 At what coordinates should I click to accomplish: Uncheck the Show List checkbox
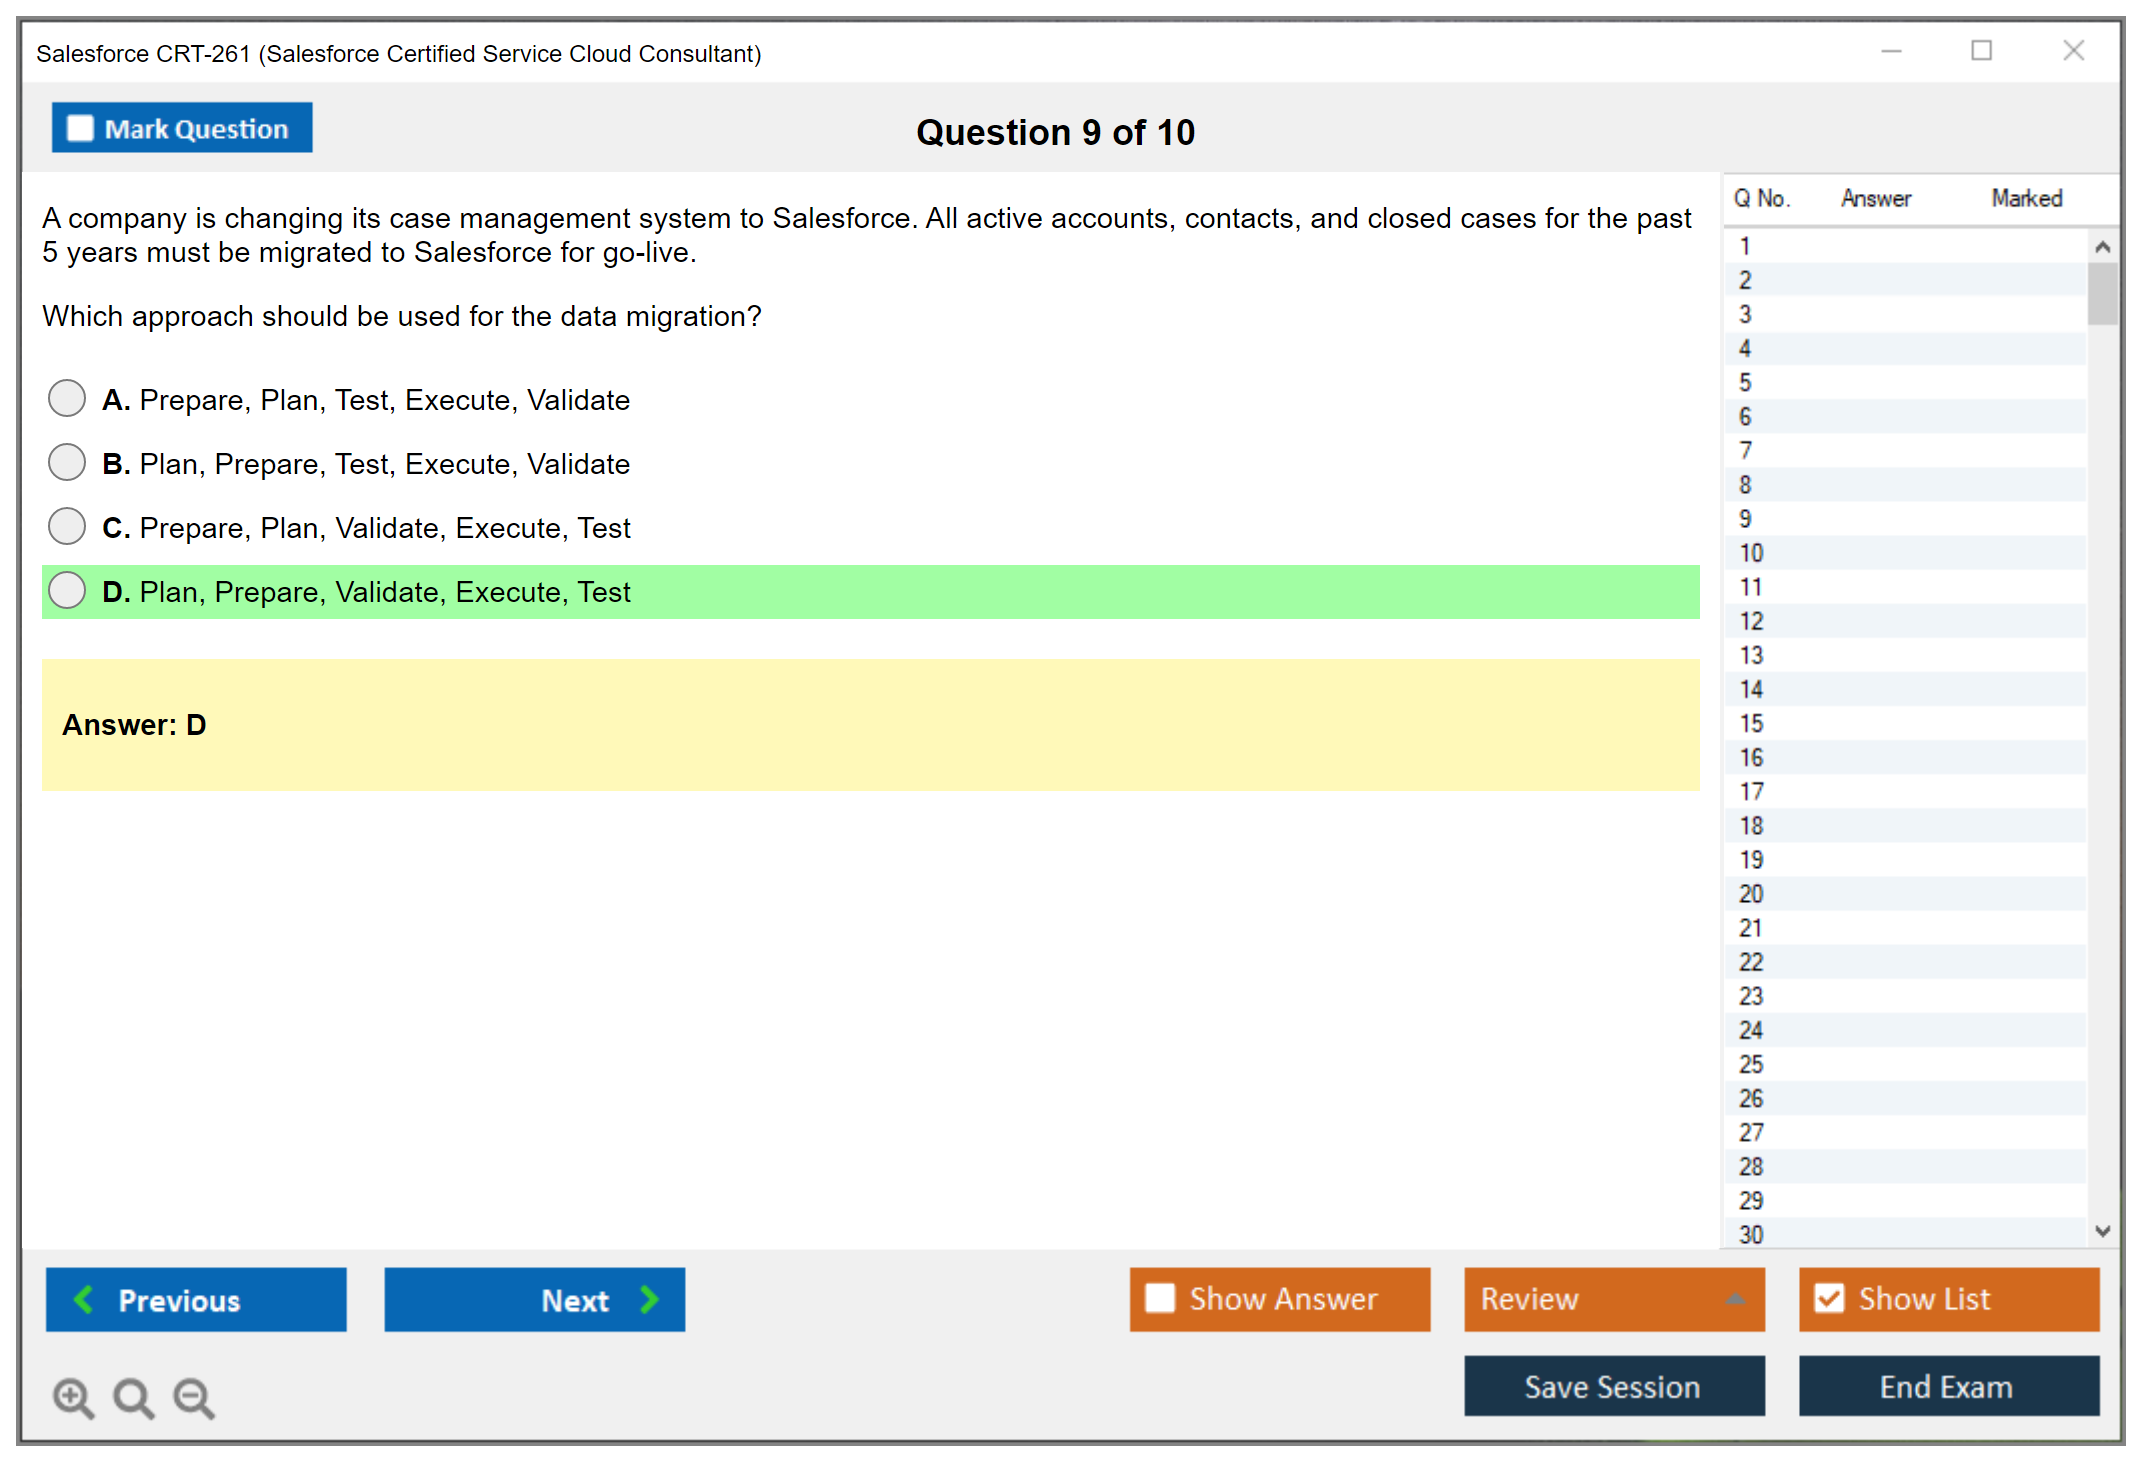(x=1829, y=1298)
